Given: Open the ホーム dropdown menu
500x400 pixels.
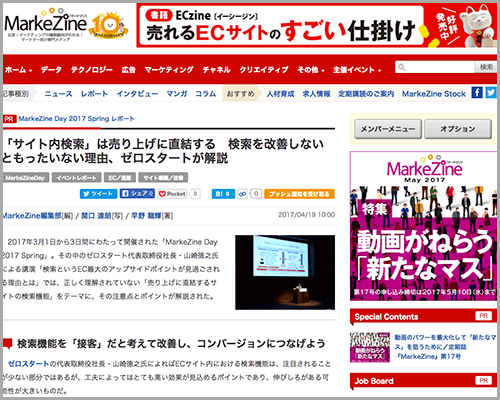Looking at the screenshot, I should (x=18, y=70).
